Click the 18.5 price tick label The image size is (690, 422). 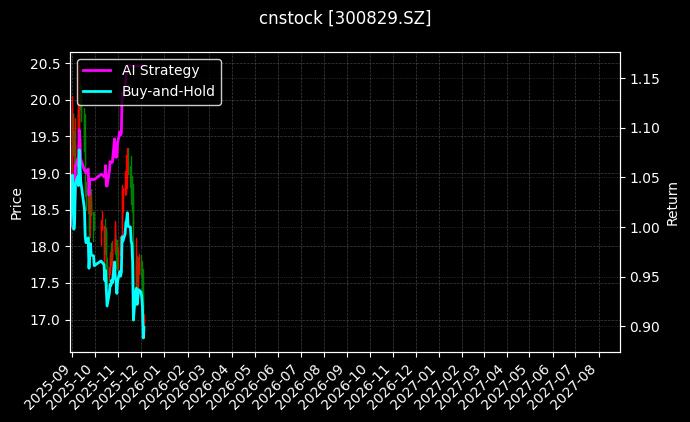(x=45, y=210)
